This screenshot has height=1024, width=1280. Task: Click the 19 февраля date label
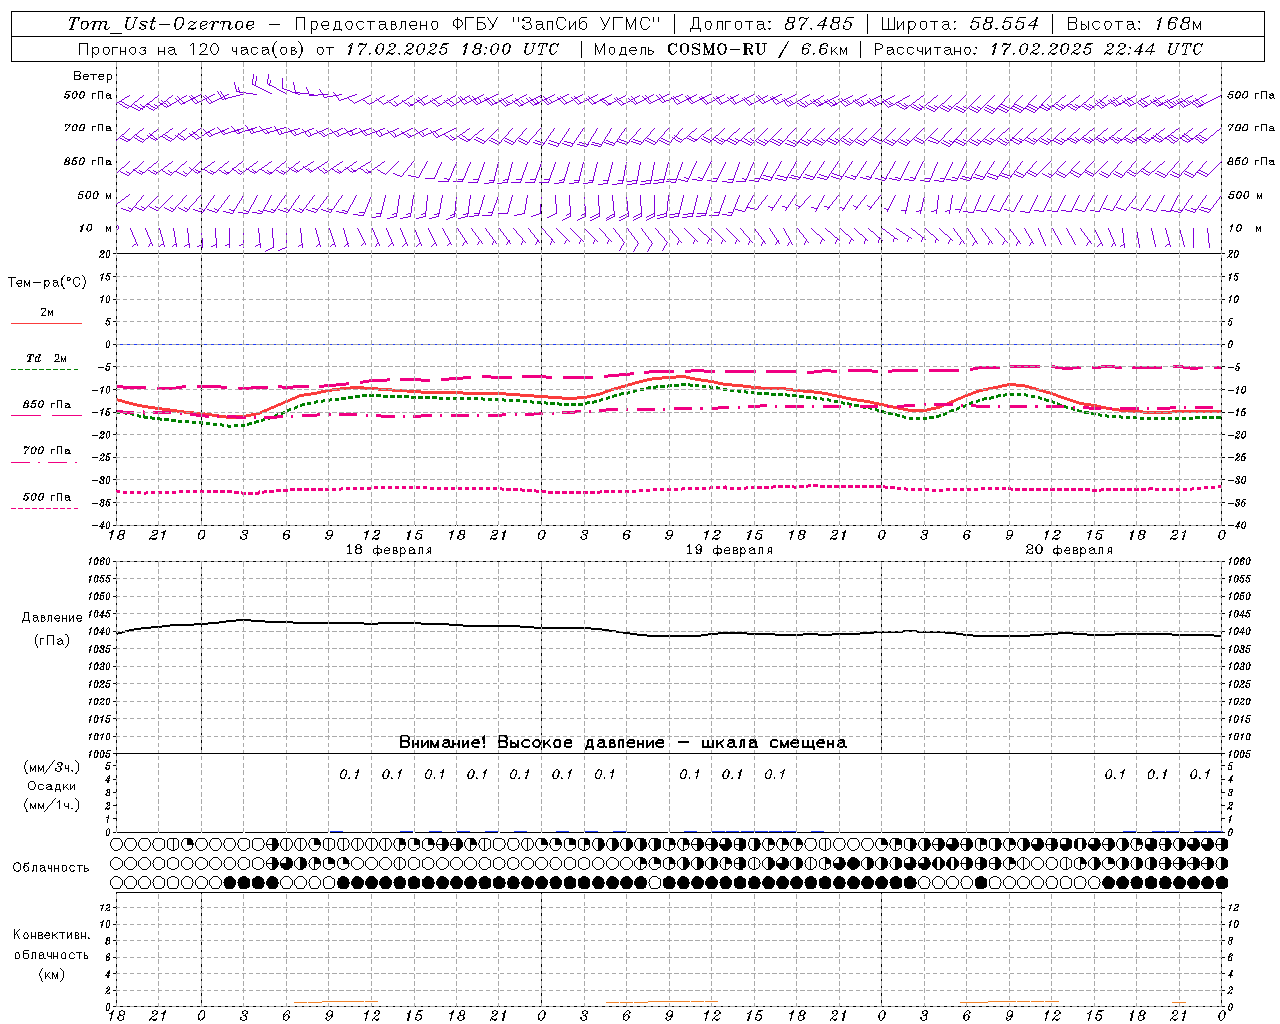(729, 550)
